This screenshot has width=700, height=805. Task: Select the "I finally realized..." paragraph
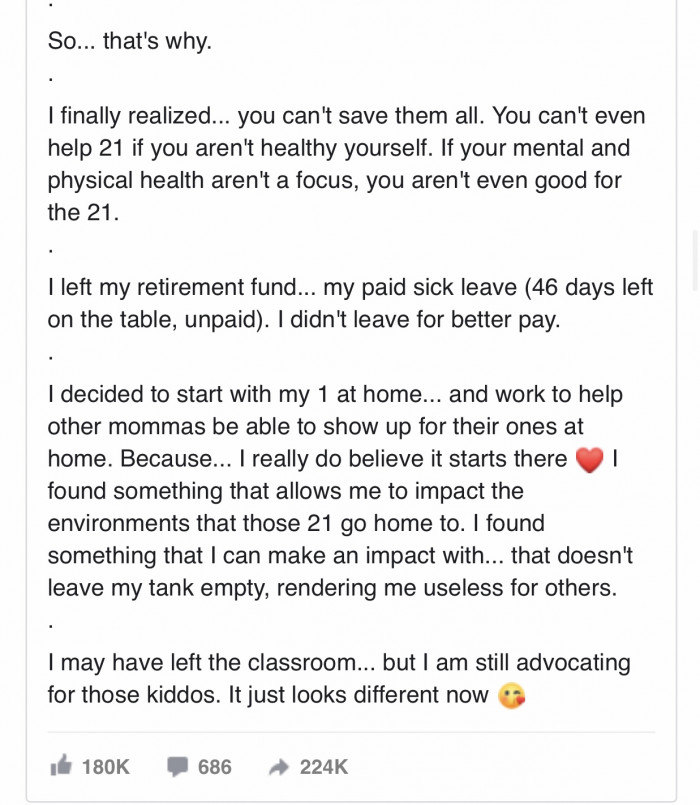coord(346,164)
